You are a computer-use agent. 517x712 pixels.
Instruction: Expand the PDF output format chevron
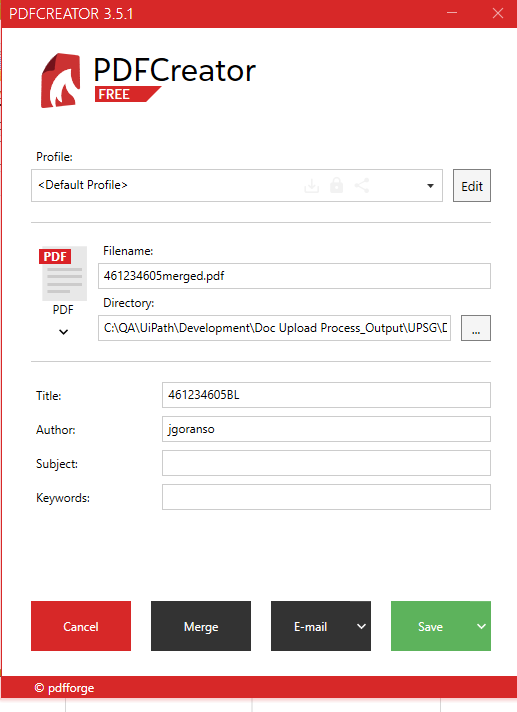click(64, 332)
